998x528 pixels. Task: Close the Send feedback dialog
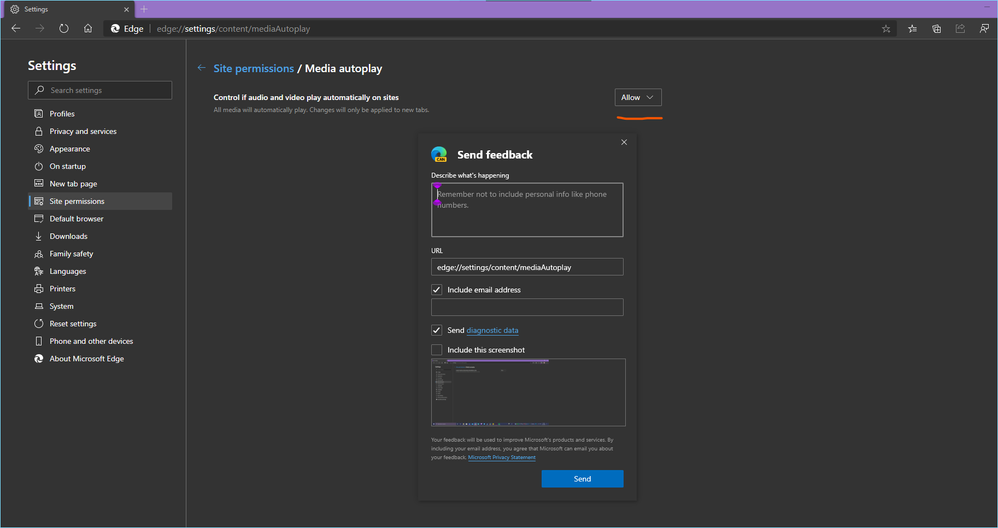624,142
